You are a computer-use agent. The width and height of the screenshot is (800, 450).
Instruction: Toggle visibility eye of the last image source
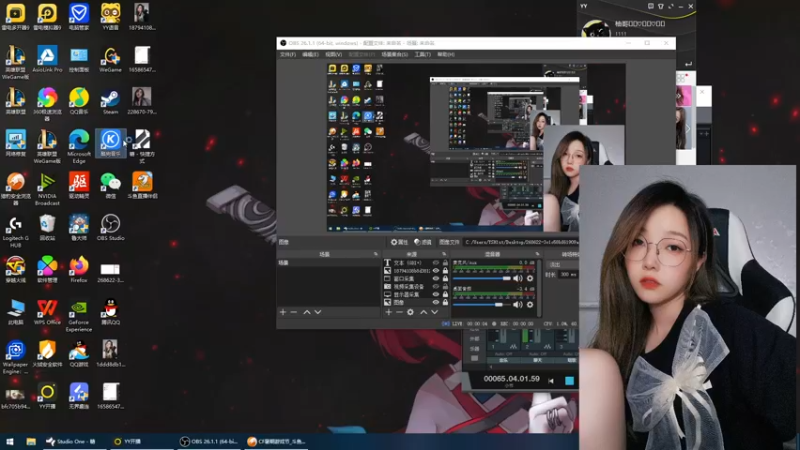tap(436, 303)
